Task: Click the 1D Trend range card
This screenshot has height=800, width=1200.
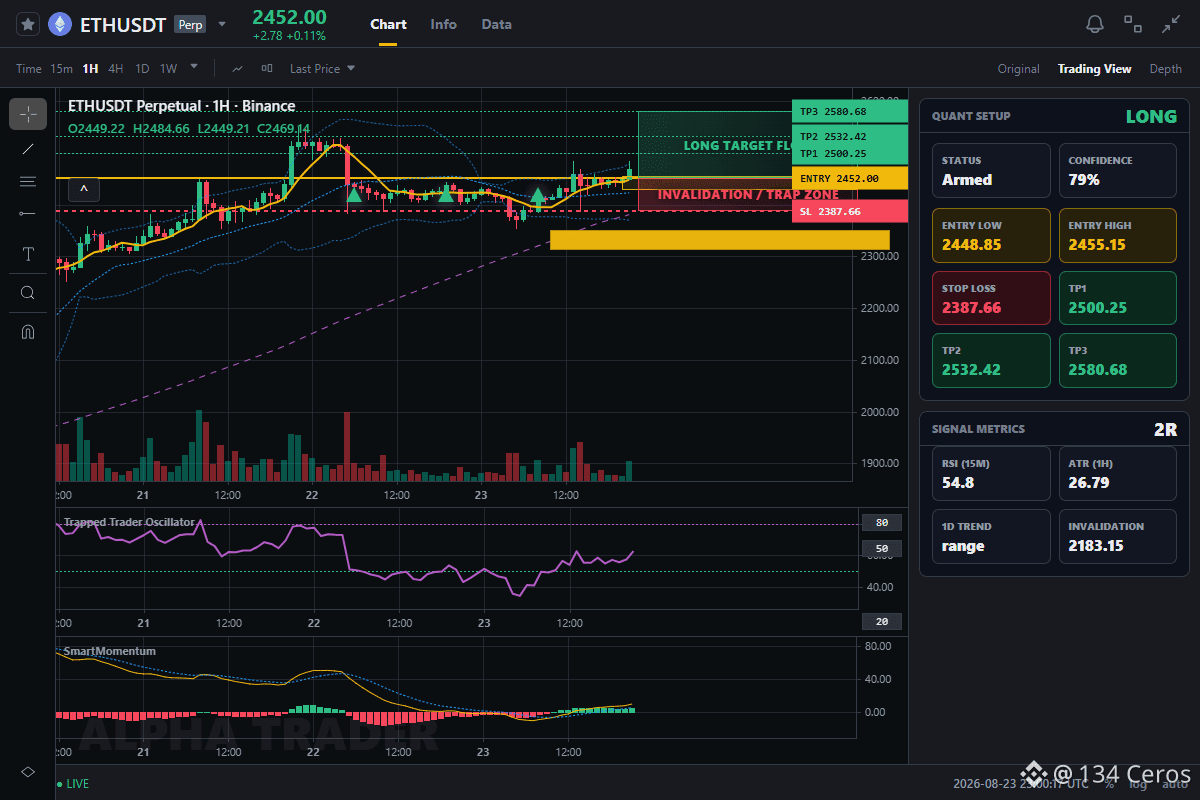Action: coord(991,537)
